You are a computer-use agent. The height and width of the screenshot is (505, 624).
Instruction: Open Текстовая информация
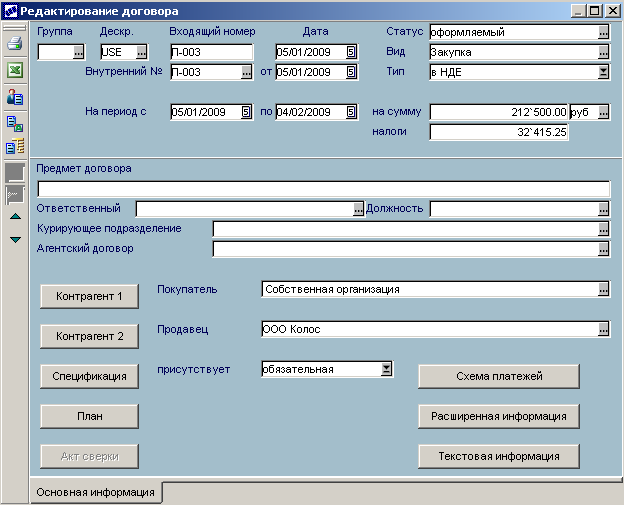coord(499,456)
